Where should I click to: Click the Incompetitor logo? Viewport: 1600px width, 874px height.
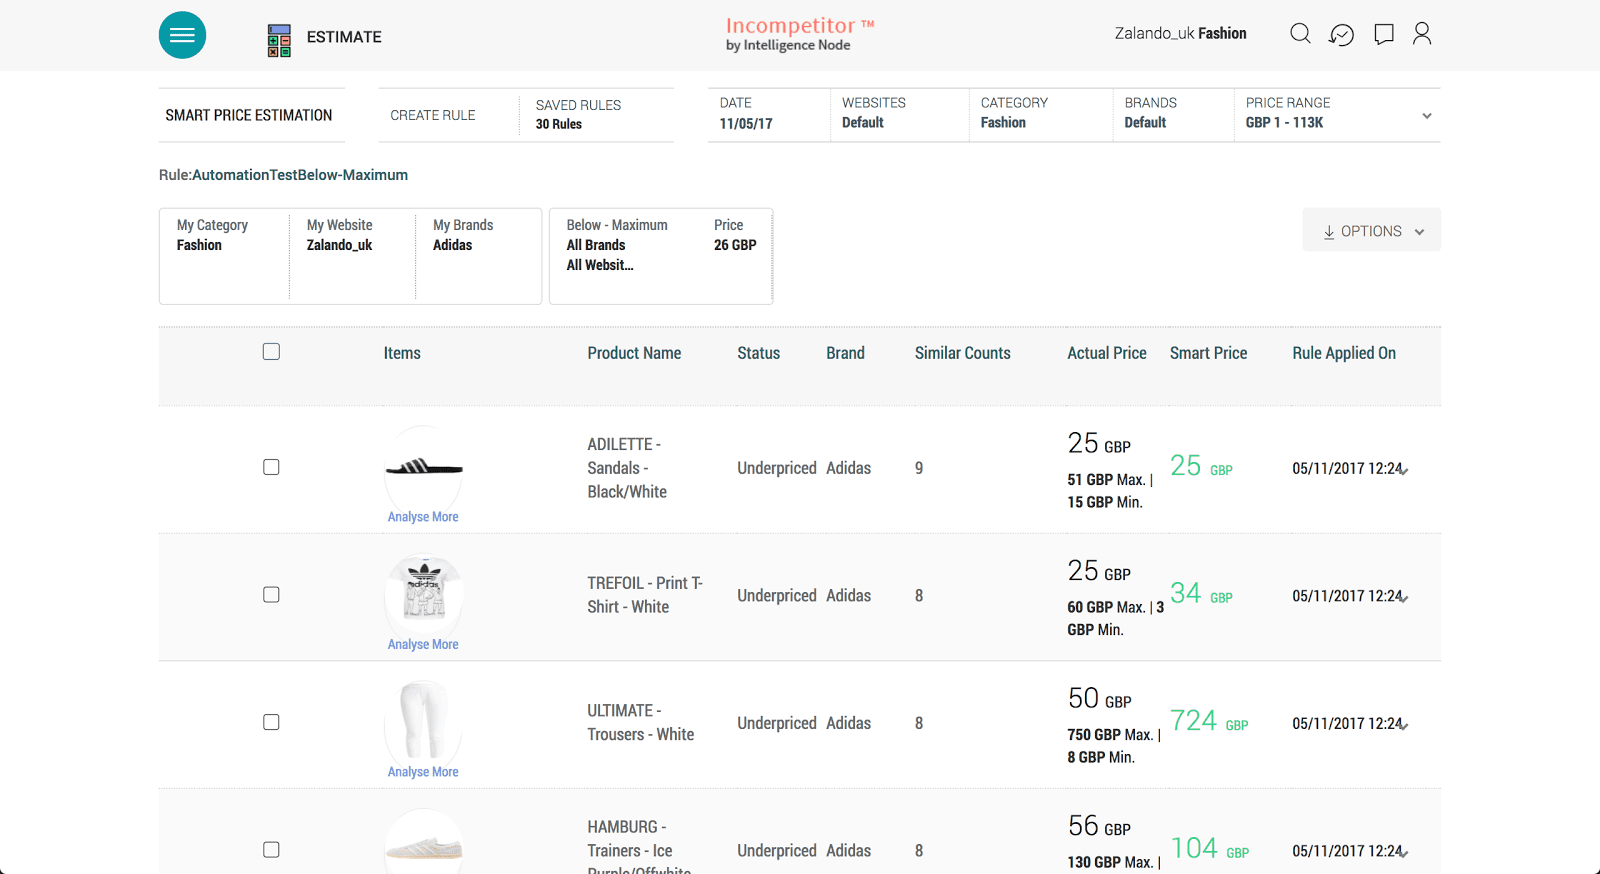click(x=799, y=34)
